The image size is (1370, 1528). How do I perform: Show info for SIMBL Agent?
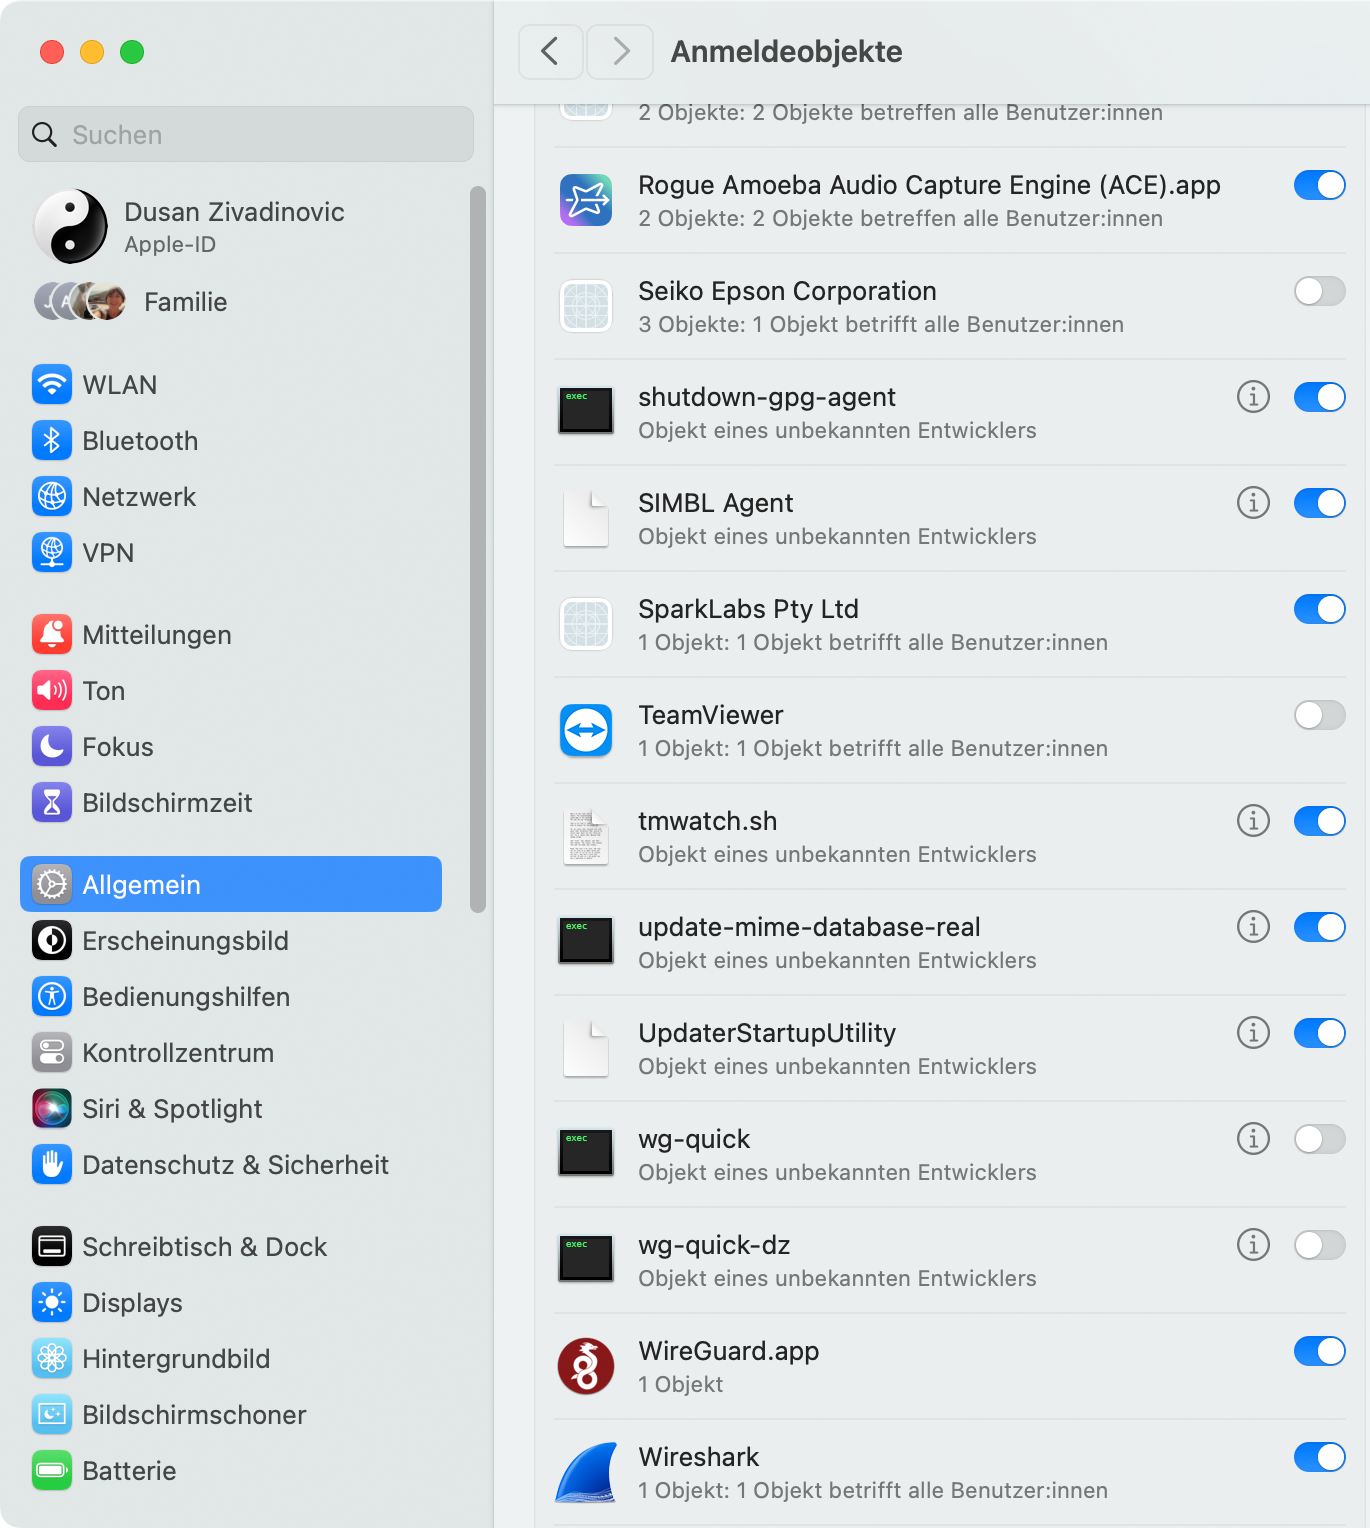1253,503
